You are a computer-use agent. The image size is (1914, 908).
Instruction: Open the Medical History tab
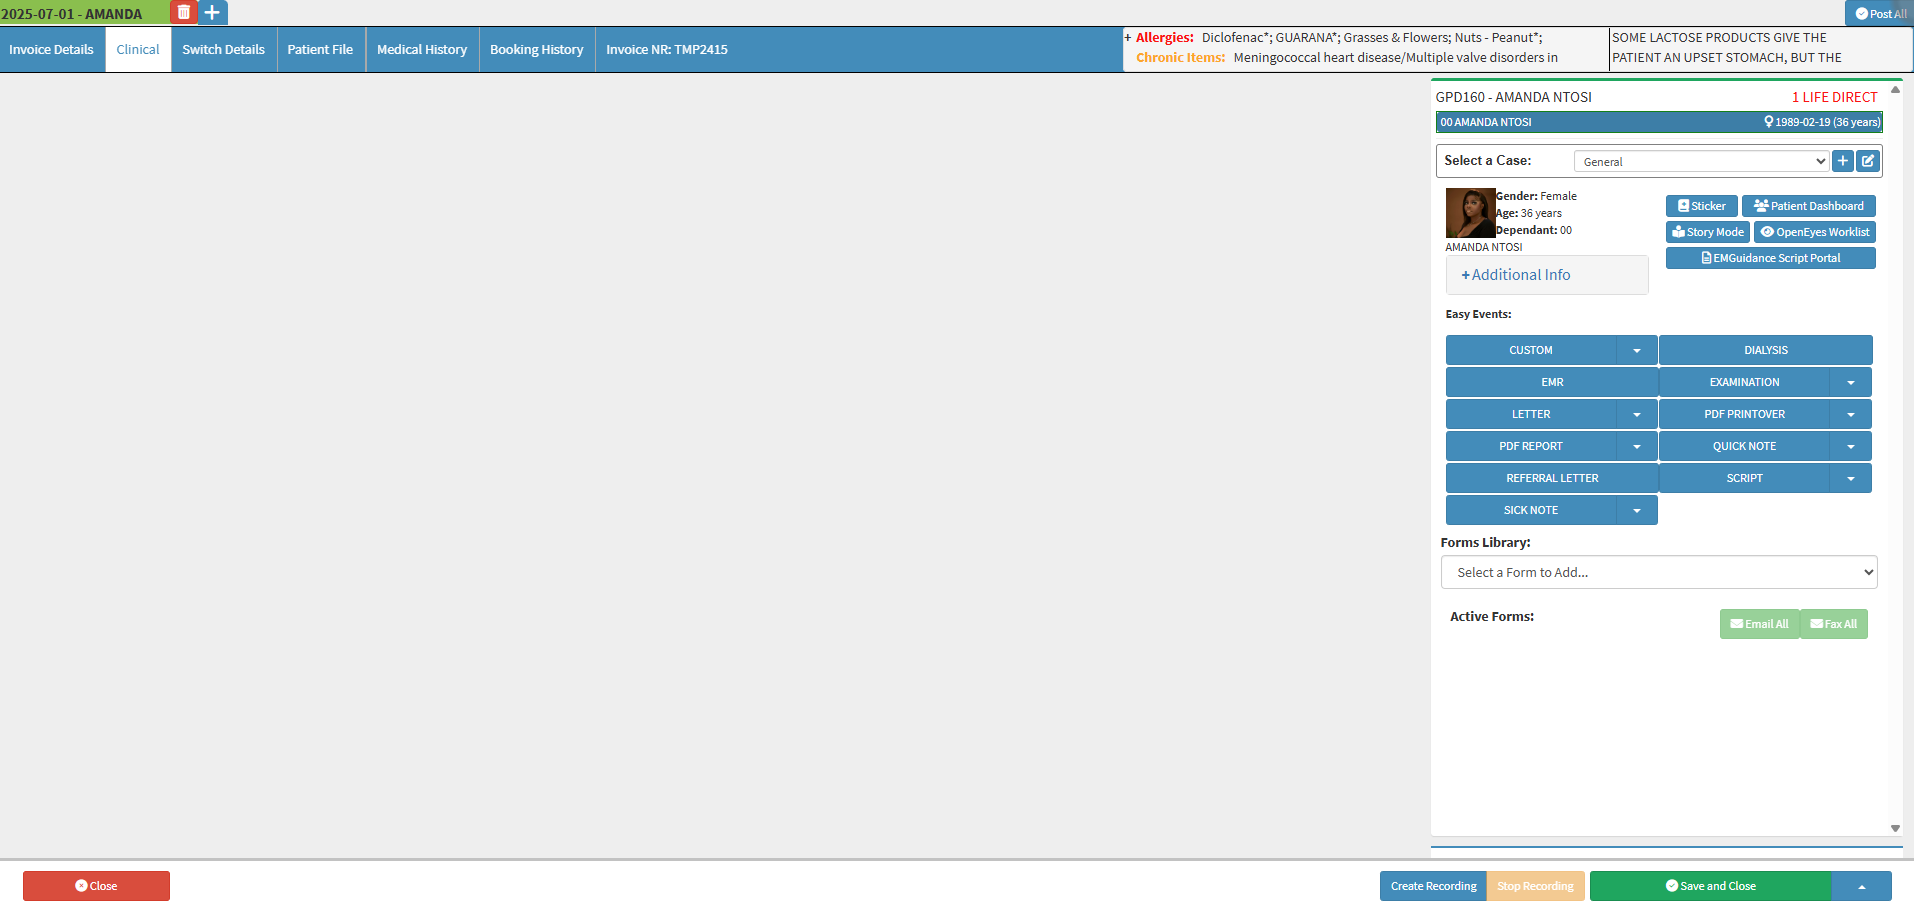tap(422, 50)
